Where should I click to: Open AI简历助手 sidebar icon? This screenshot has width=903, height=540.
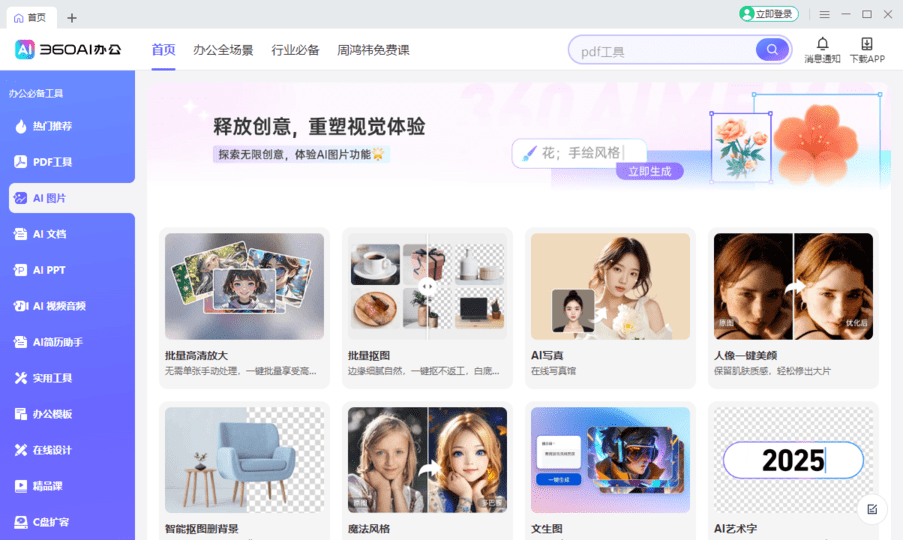pyautogui.click(x=21, y=342)
